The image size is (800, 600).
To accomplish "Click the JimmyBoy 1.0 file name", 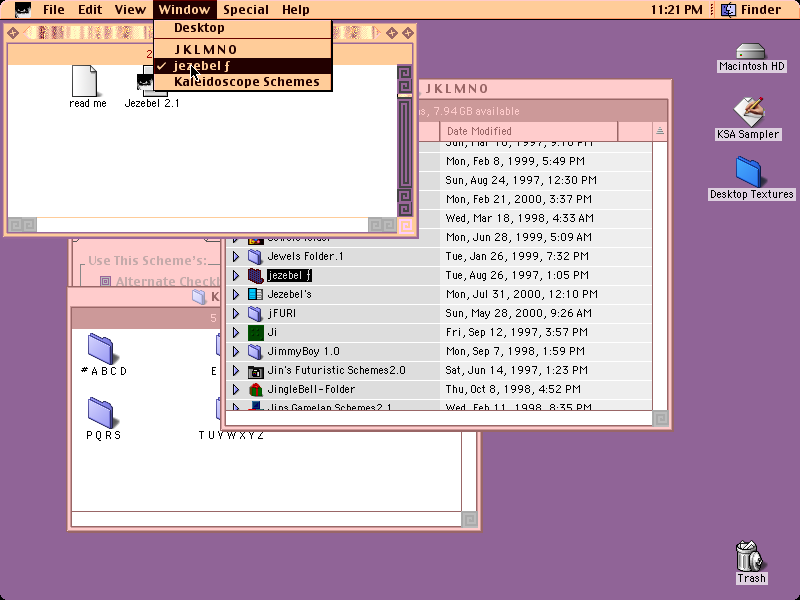I will pyautogui.click(x=304, y=352).
